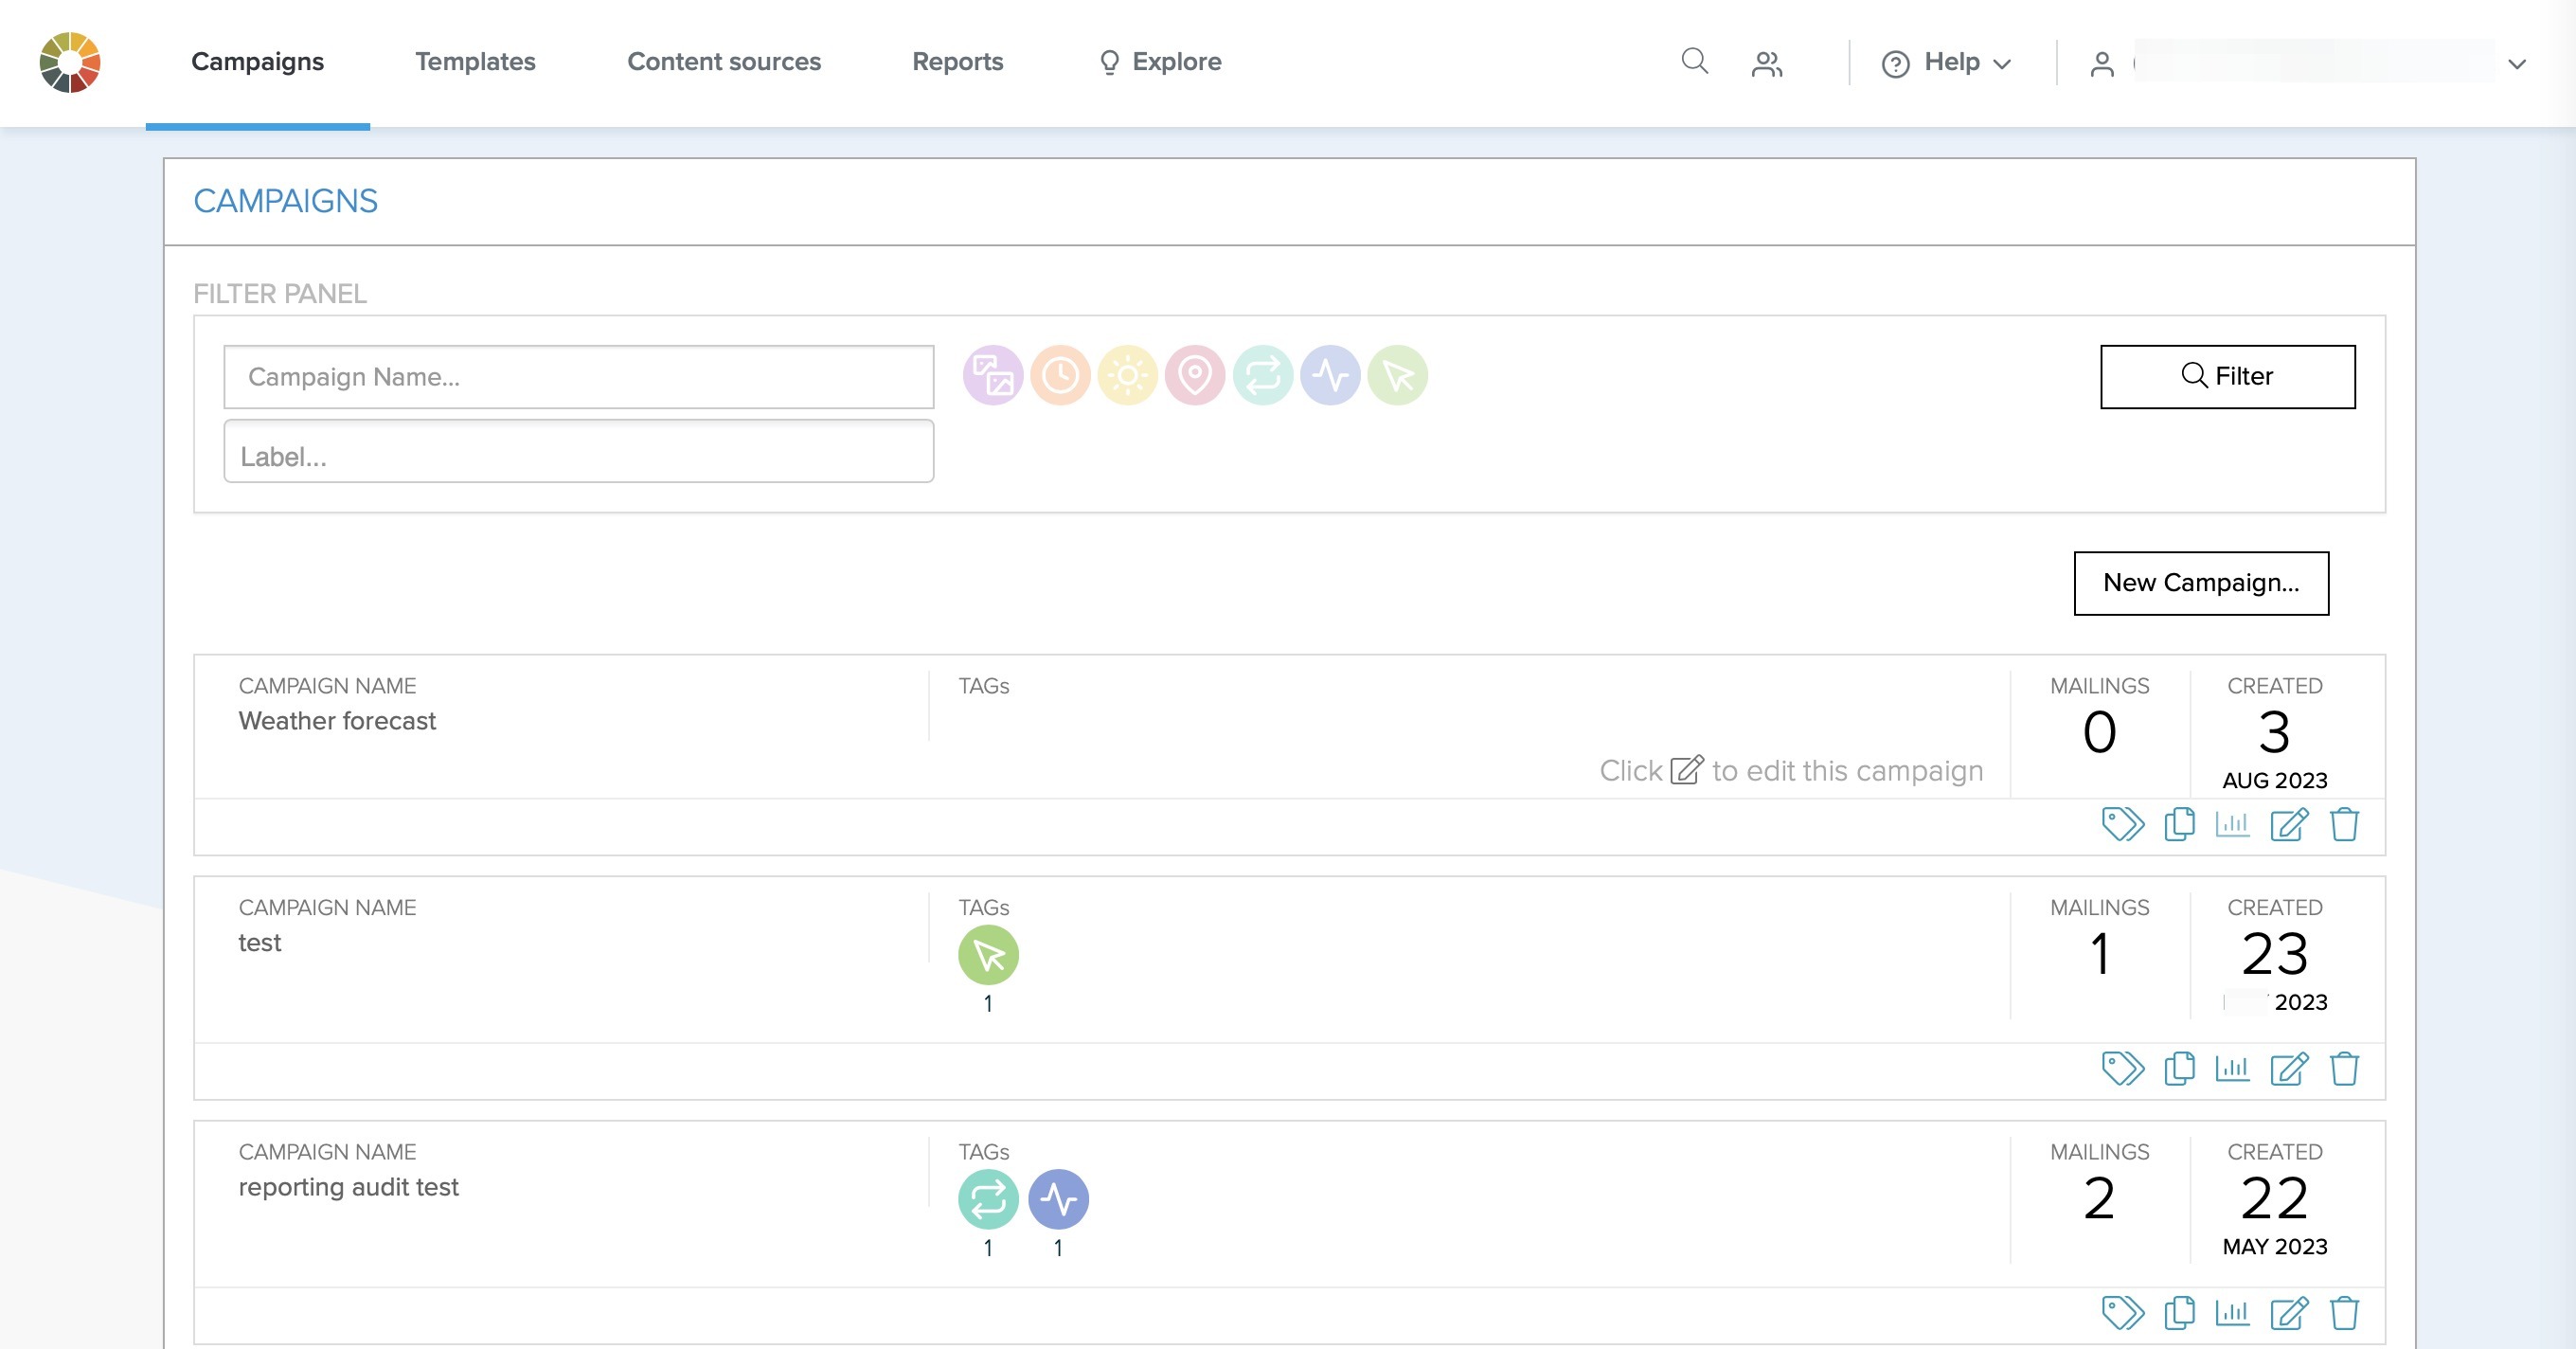The width and height of the screenshot is (2576, 1349).
Task: Open the users icon in header
Action: click(x=1767, y=64)
